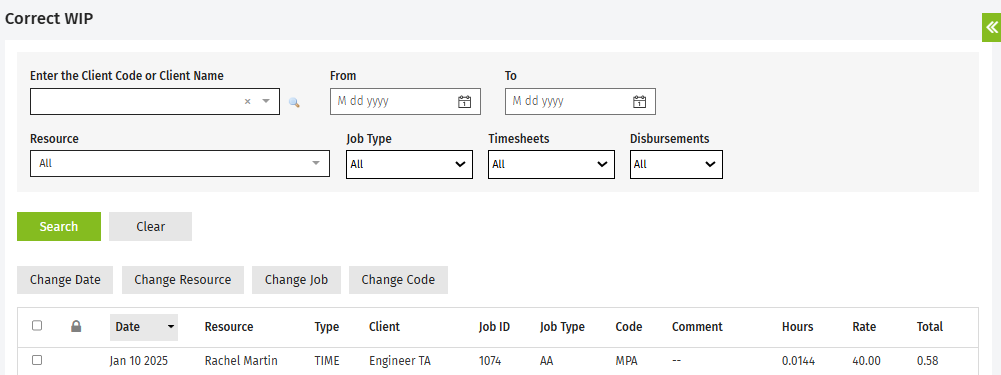1001x375 pixels.
Task: Click the 0.58 total cell
Action: pos(928,361)
